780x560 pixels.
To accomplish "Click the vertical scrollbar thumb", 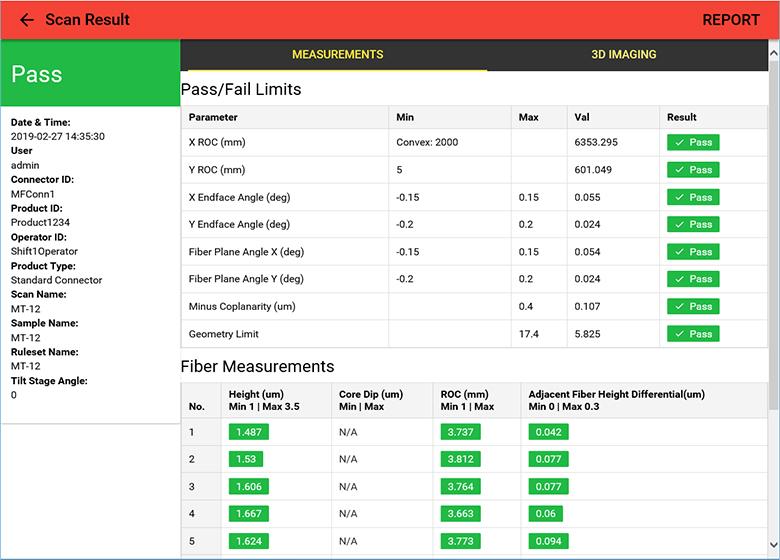I will (774, 234).
